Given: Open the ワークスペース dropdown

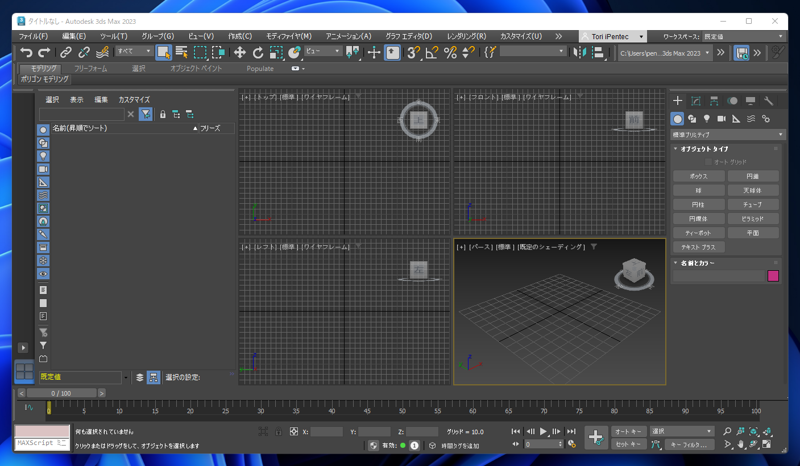Looking at the screenshot, I should 743,36.
